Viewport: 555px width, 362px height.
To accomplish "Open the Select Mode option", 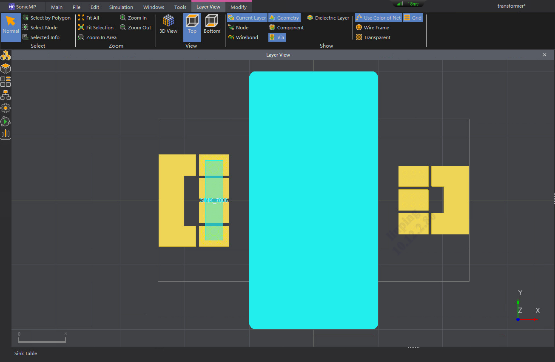I will coord(40,27).
